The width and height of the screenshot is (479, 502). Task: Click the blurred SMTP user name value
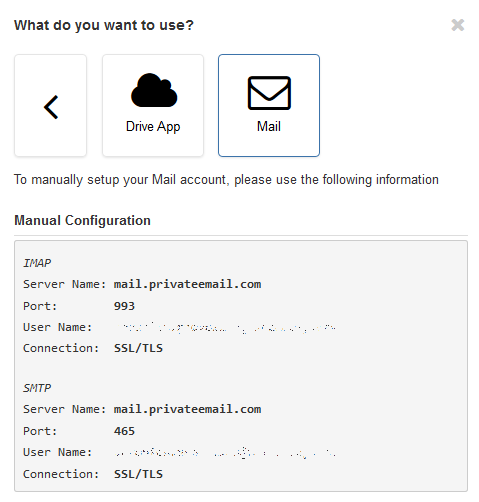tap(226, 453)
